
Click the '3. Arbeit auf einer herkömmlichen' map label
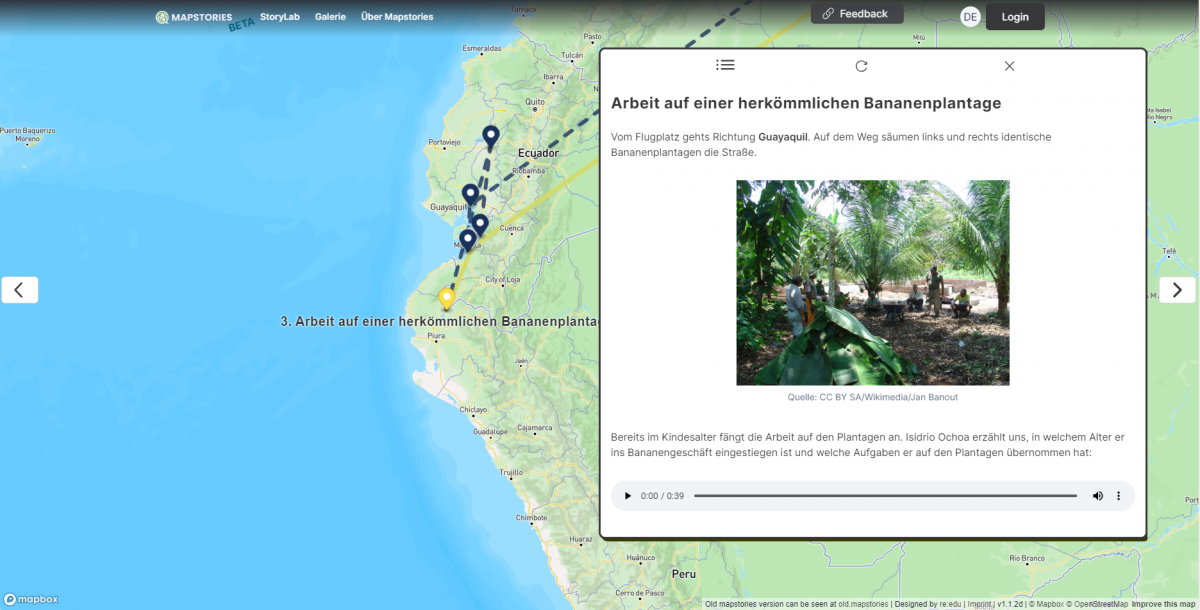click(440, 322)
